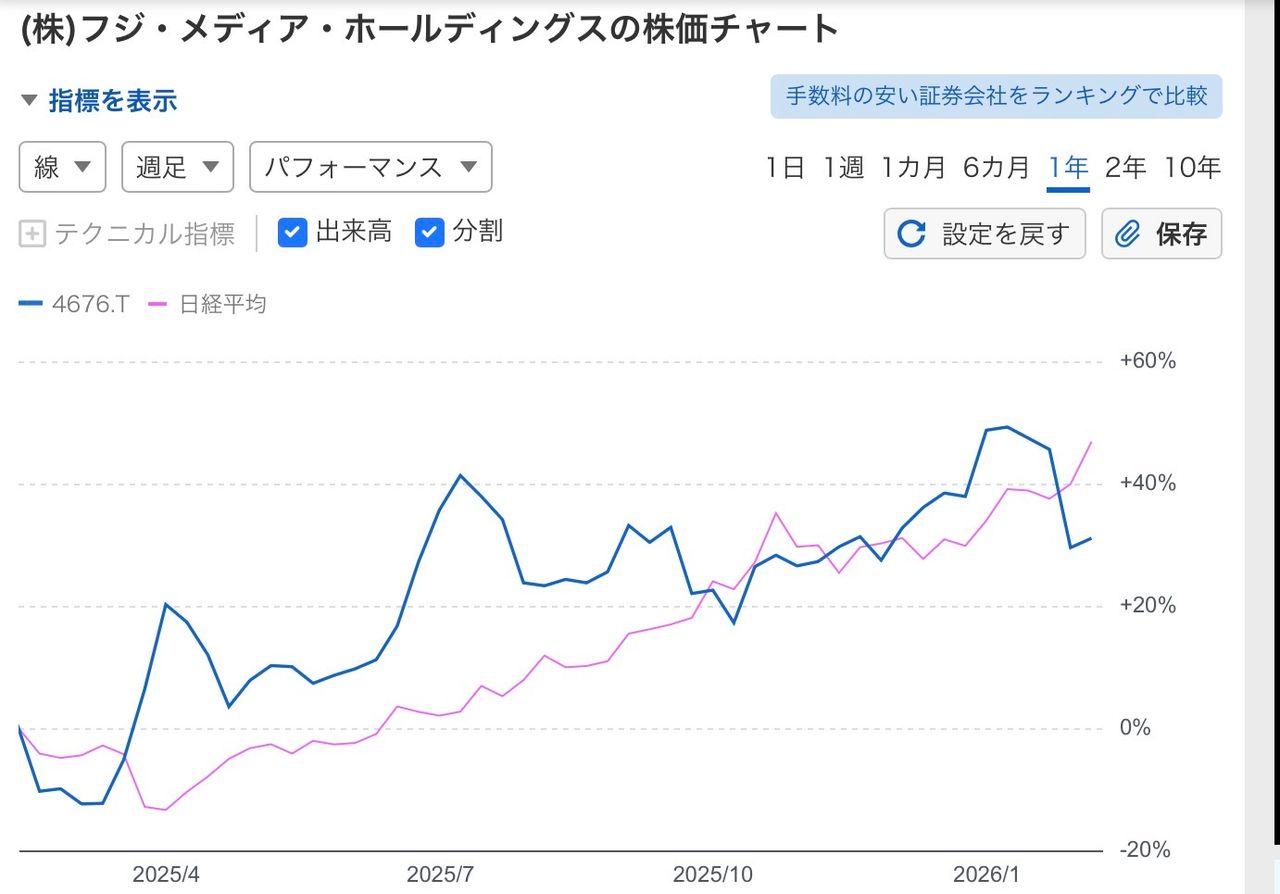Switch to the 1日 time range
Viewport: 1280px width, 894px height.
785,168
